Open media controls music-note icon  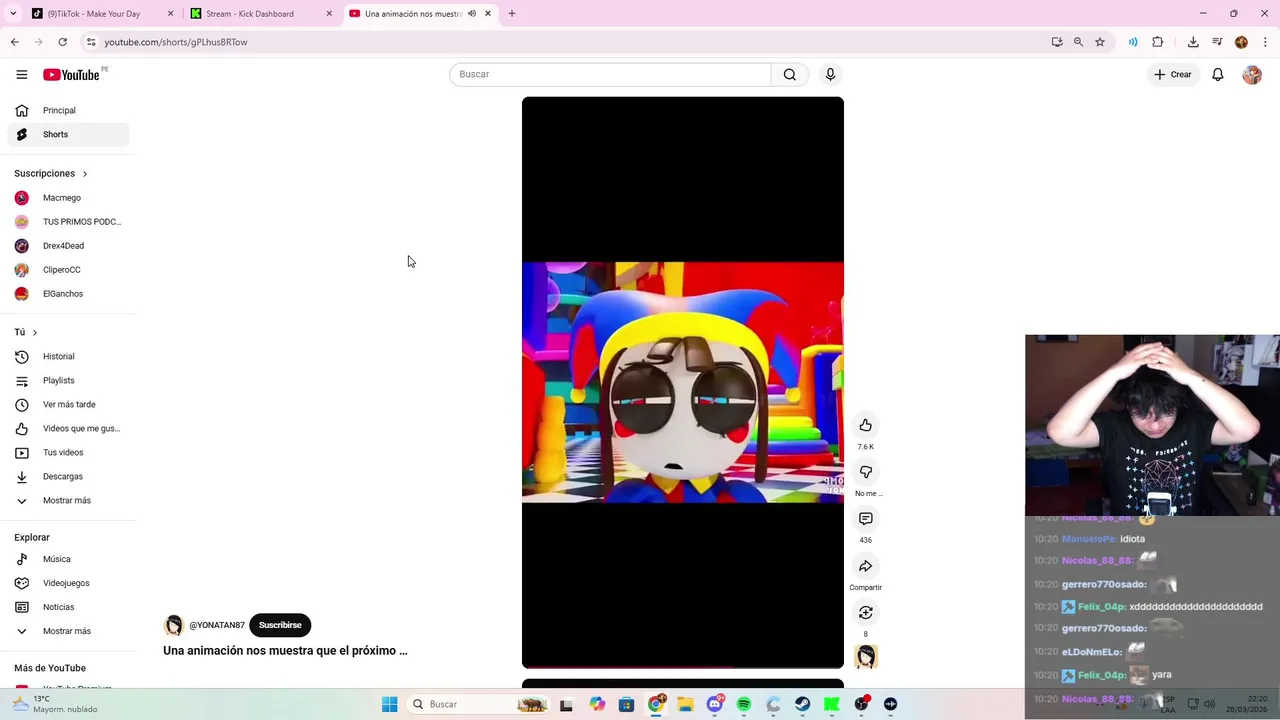pyautogui.click(x=1217, y=42)
